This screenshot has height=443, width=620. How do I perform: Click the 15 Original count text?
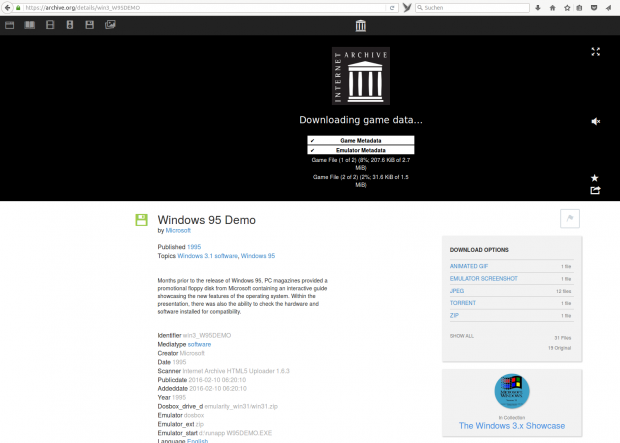tap(559, 348)
